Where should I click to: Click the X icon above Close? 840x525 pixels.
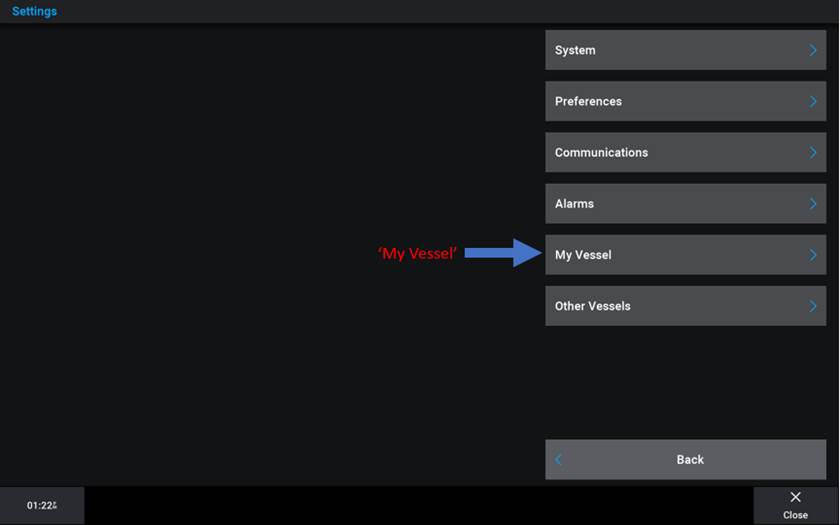(x=795, y=497)
